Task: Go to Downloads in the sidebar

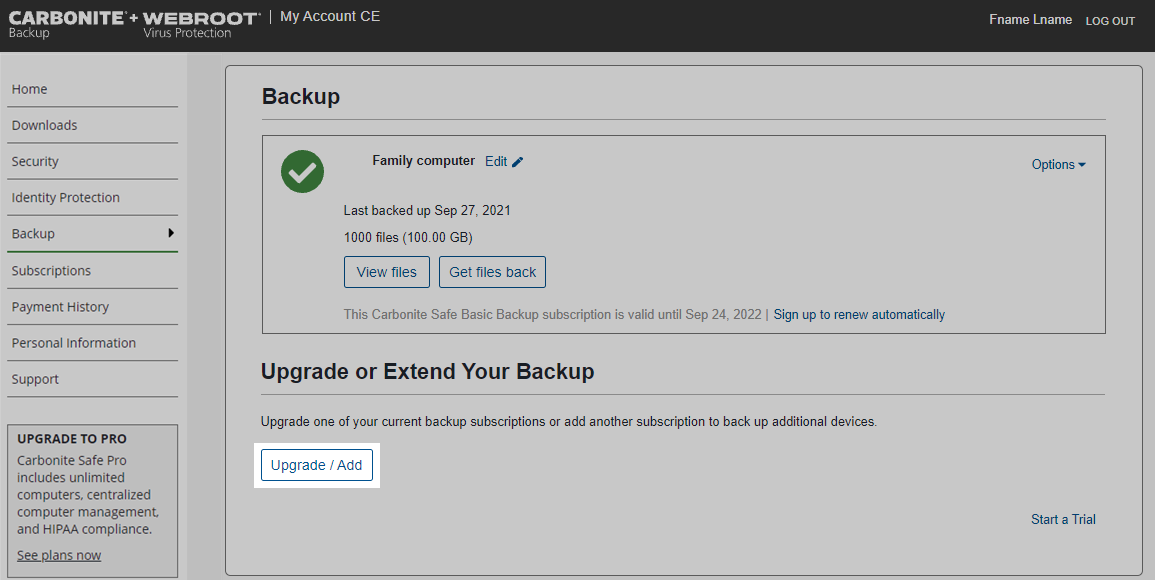Action: 45,125
